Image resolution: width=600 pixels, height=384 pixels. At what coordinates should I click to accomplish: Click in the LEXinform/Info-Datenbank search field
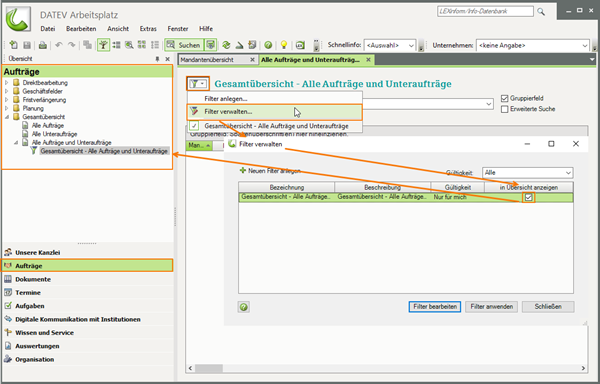485,11
